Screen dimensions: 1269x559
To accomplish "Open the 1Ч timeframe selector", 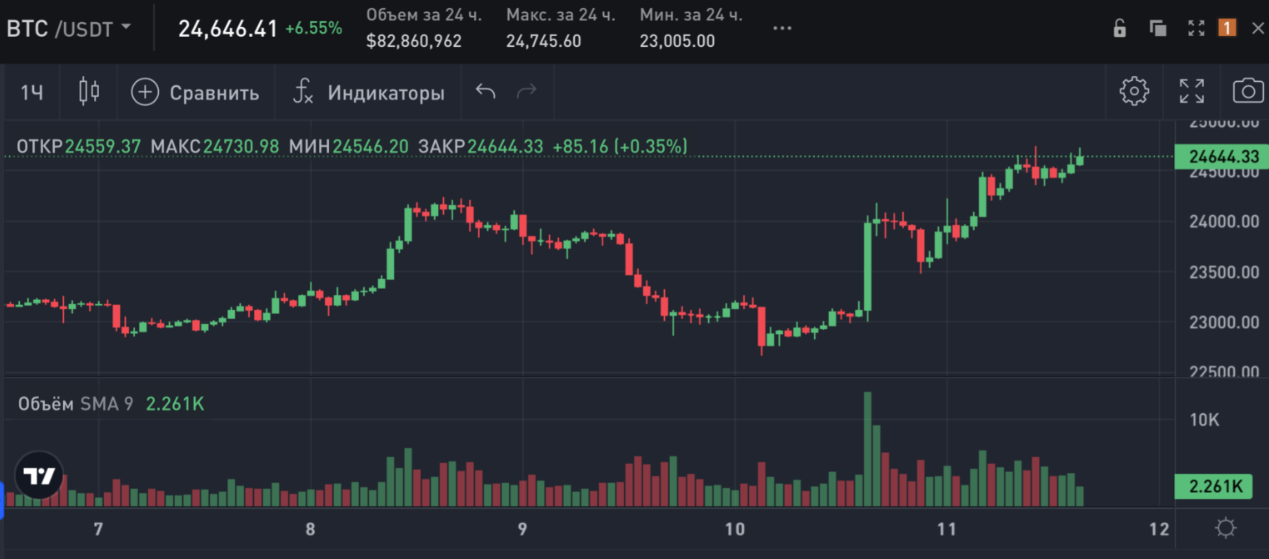I will tap(32, 93).
